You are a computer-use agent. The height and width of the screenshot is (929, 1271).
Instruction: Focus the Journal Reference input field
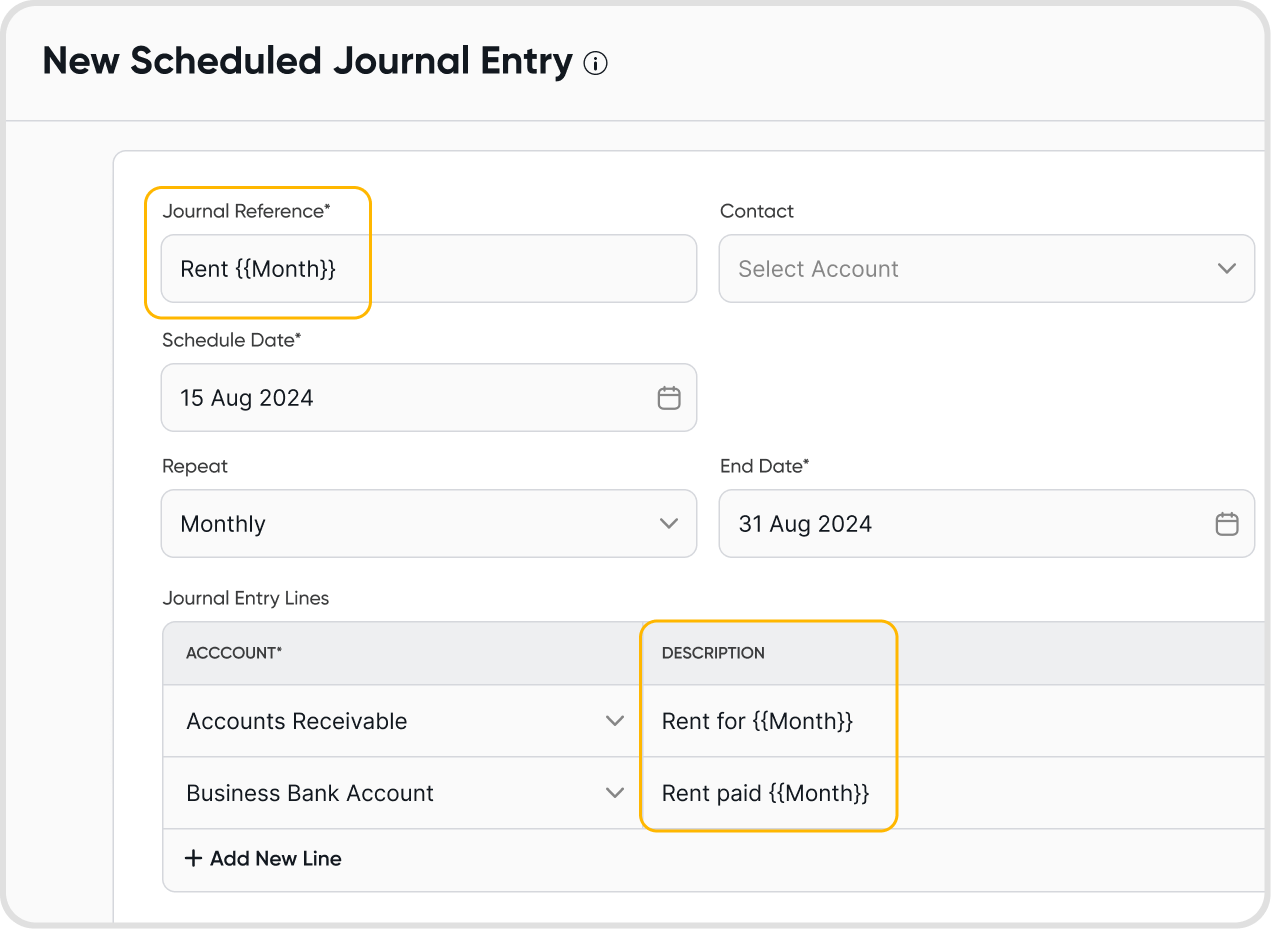[x=428, y=269]
